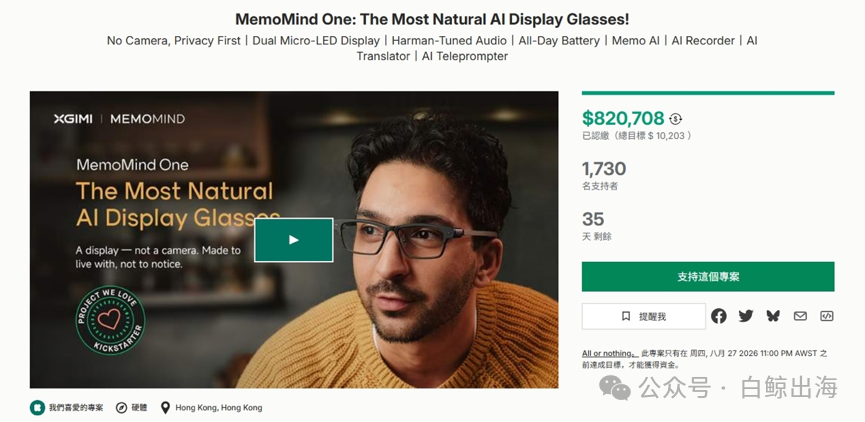Click the Hong Kong location pin
The image size is (865, 422).
pos(165,408)
